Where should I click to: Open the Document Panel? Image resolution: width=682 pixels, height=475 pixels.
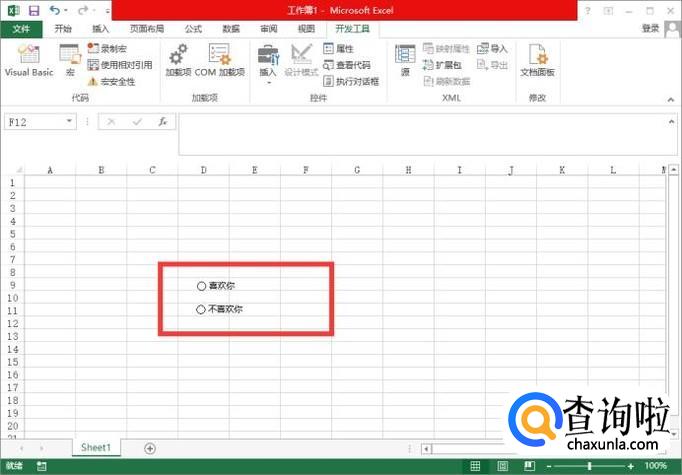coord(537,60)
